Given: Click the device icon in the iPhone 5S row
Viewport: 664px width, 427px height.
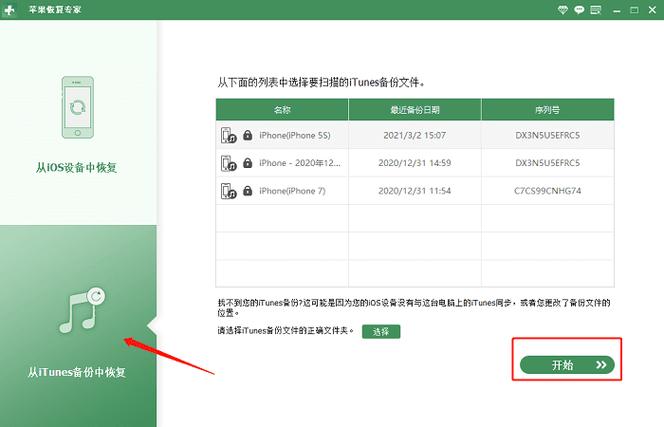Looking at the screenshot, I should [229, 135].
